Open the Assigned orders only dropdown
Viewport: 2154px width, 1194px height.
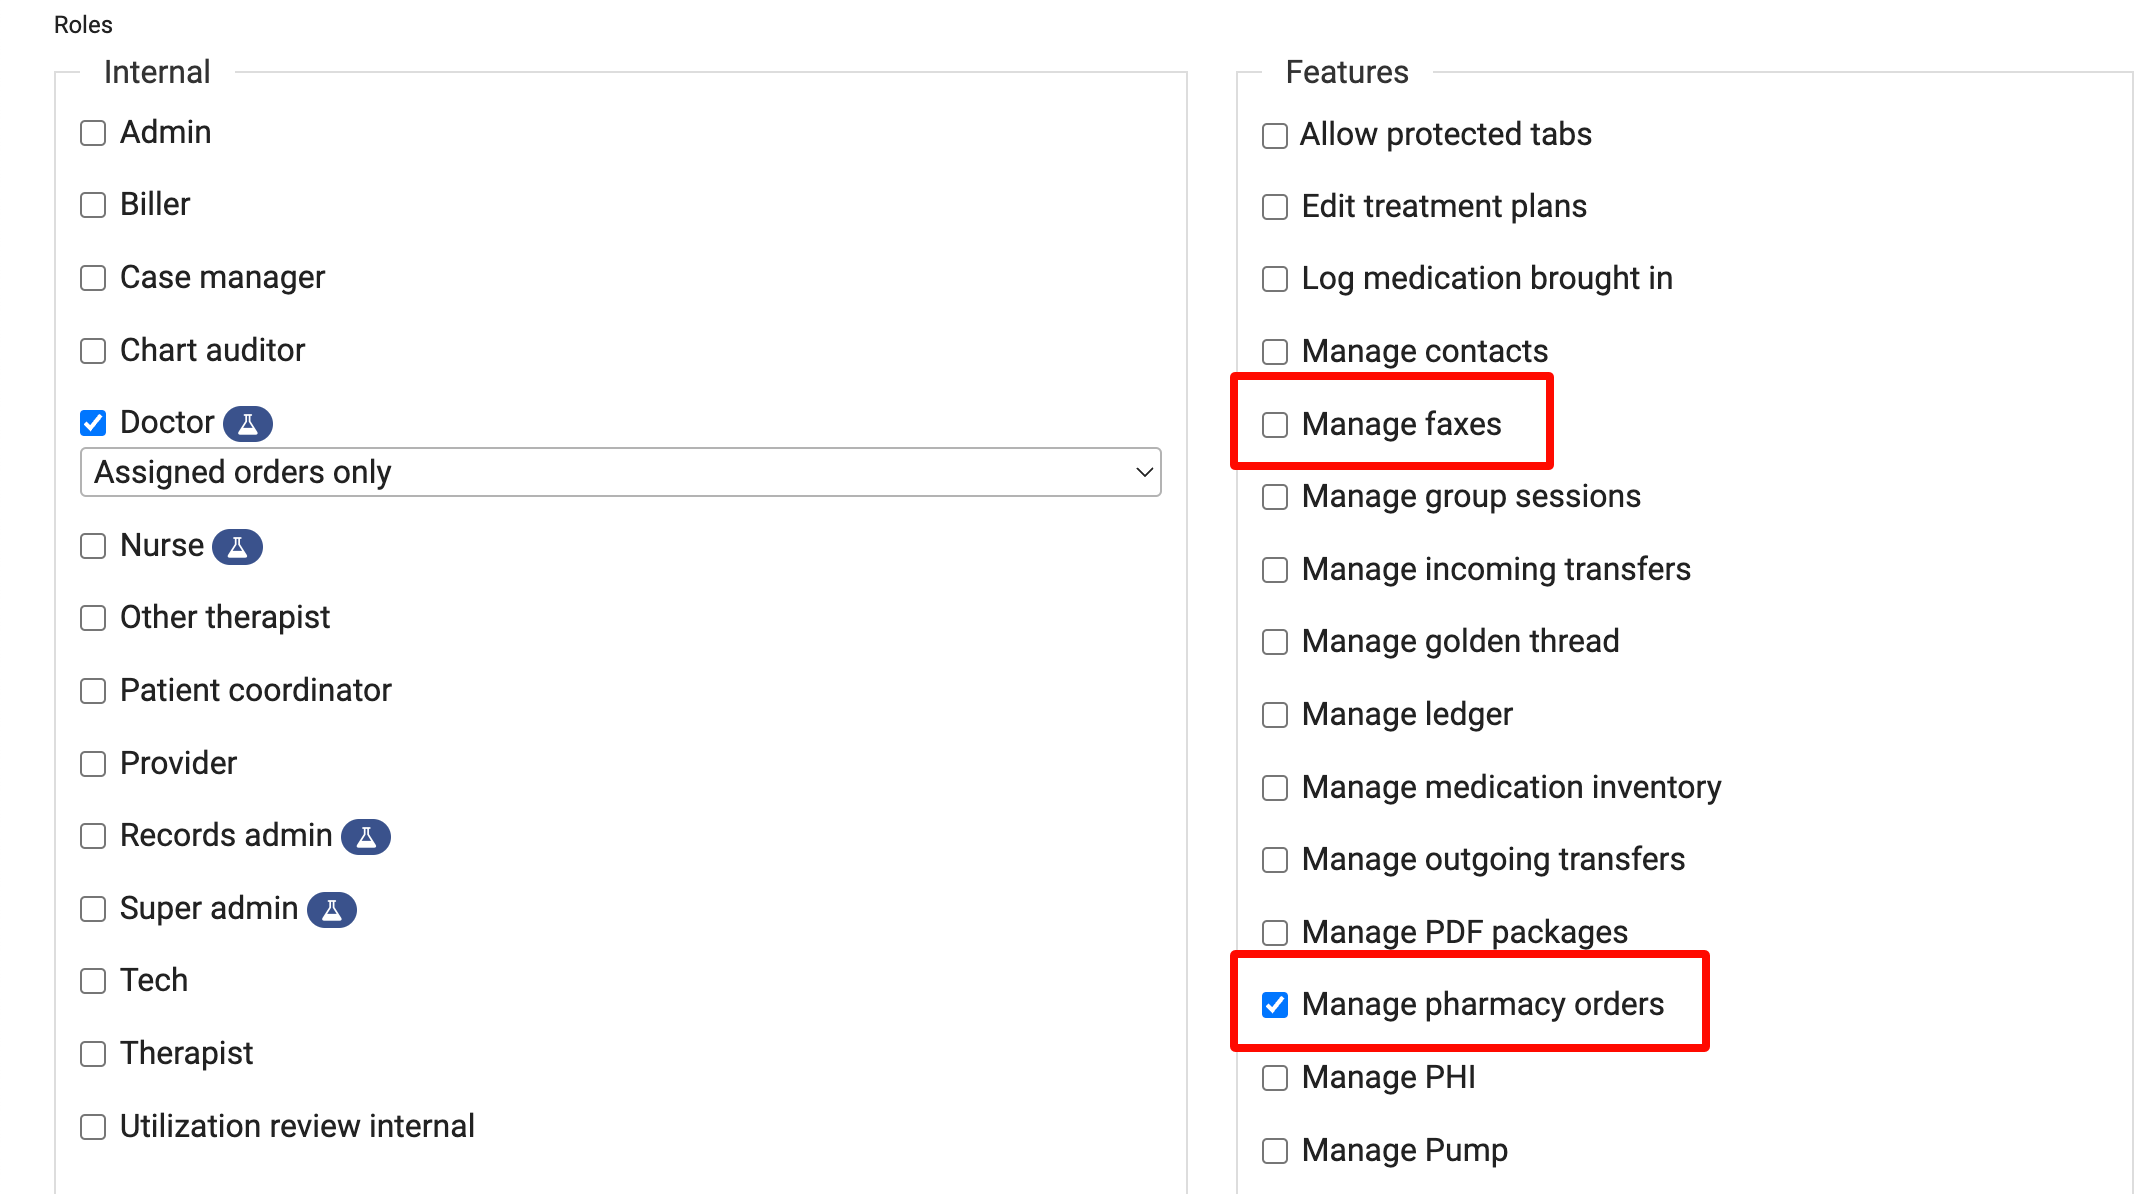coord(620,472)
